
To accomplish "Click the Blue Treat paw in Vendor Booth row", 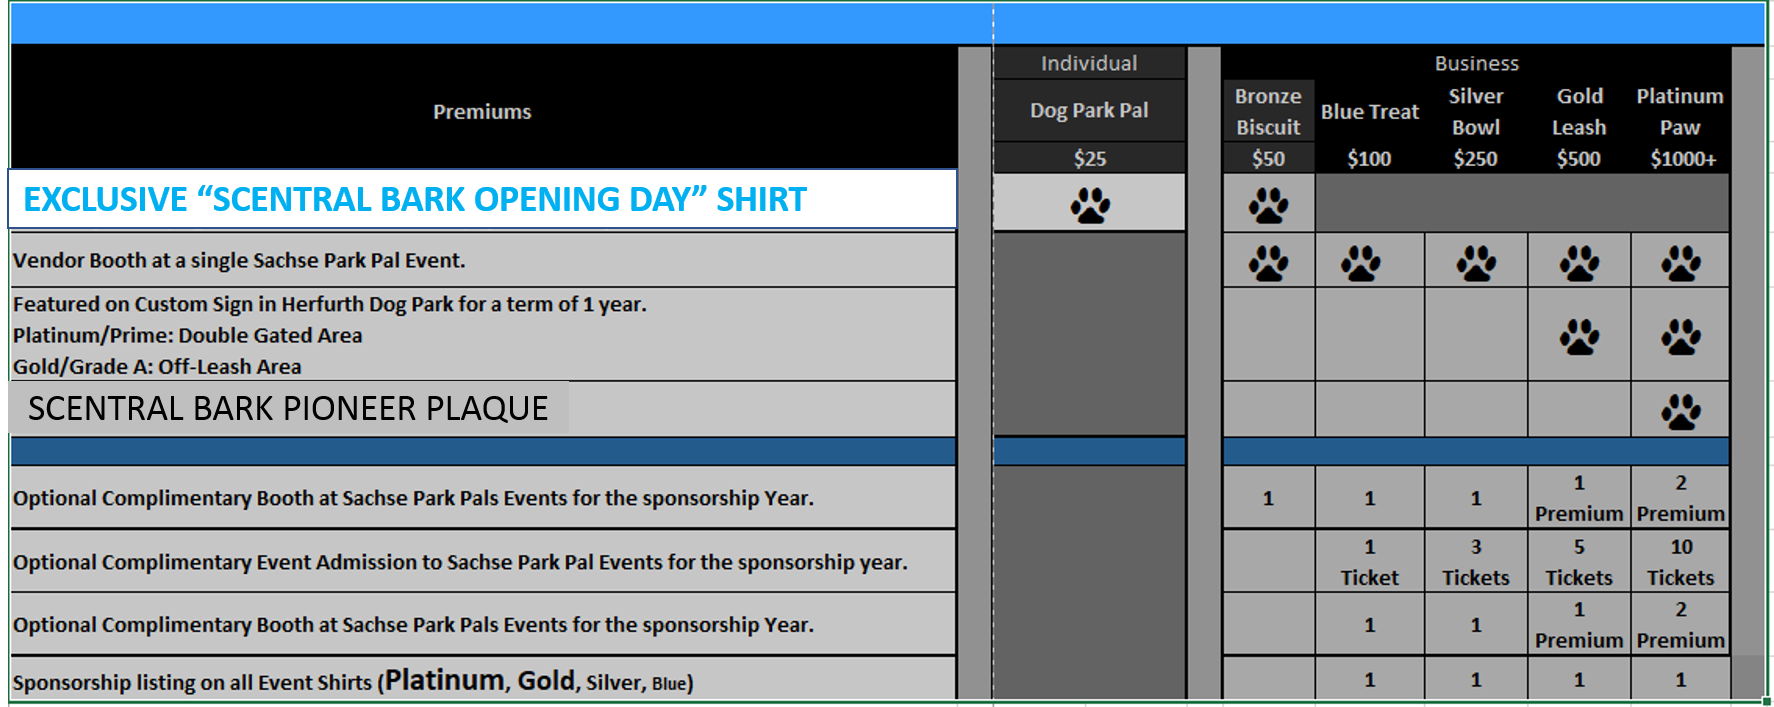I will click(1360, 263).
